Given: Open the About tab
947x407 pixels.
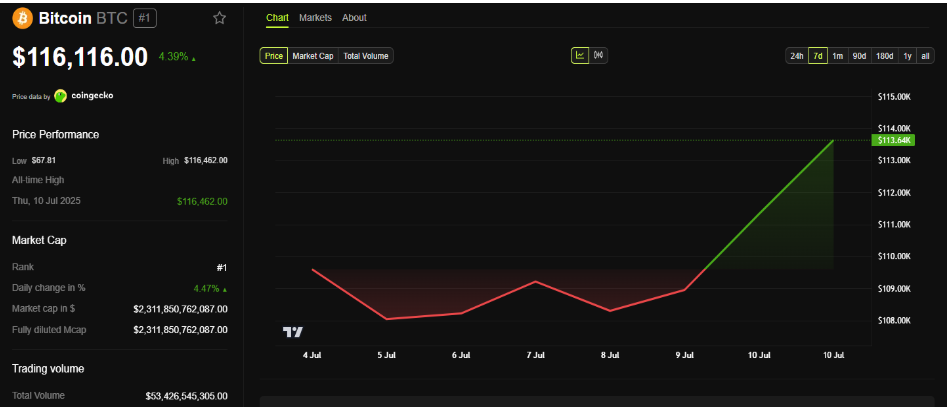Looking at the screenshot, I should (354, 18).
